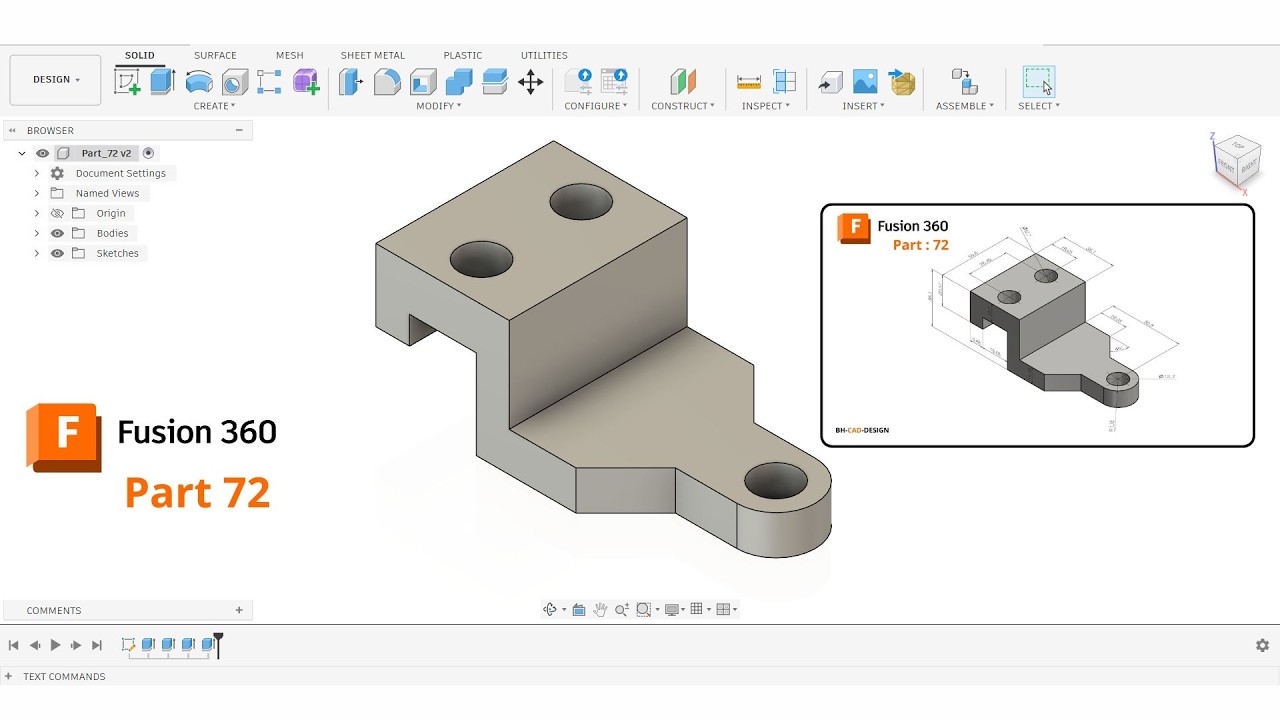Select the Hole tool
This screenshot has height=720, width=1280.
pyautogui.click(x=235, y=82)
